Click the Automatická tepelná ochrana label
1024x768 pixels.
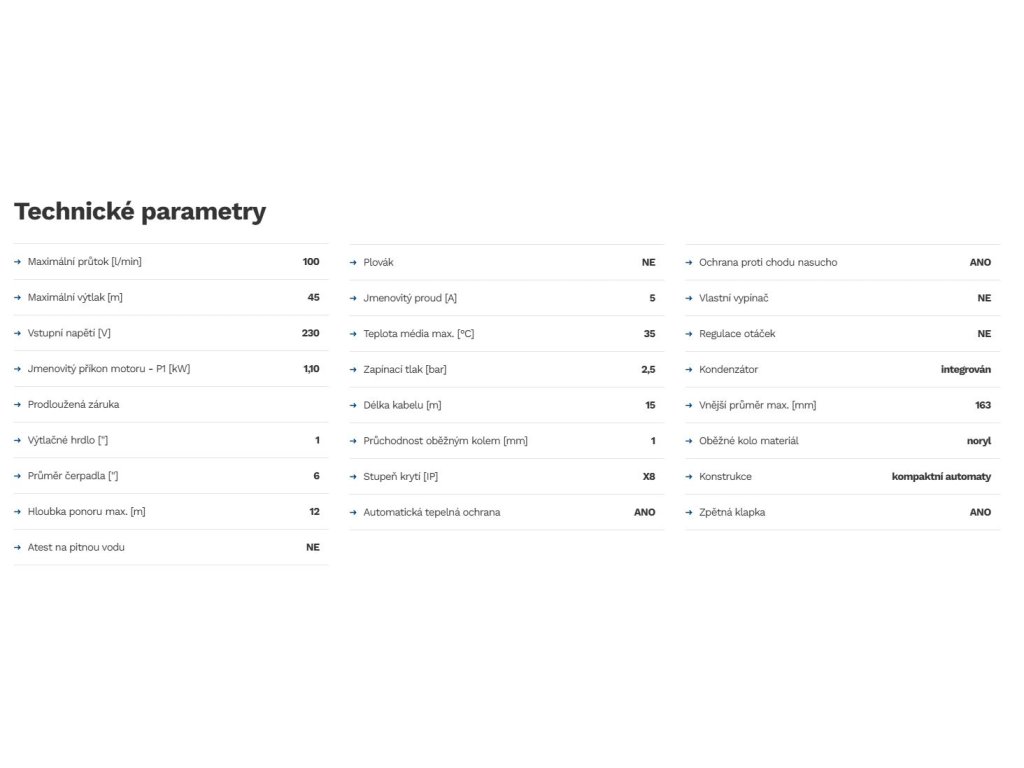click(431, 512)
